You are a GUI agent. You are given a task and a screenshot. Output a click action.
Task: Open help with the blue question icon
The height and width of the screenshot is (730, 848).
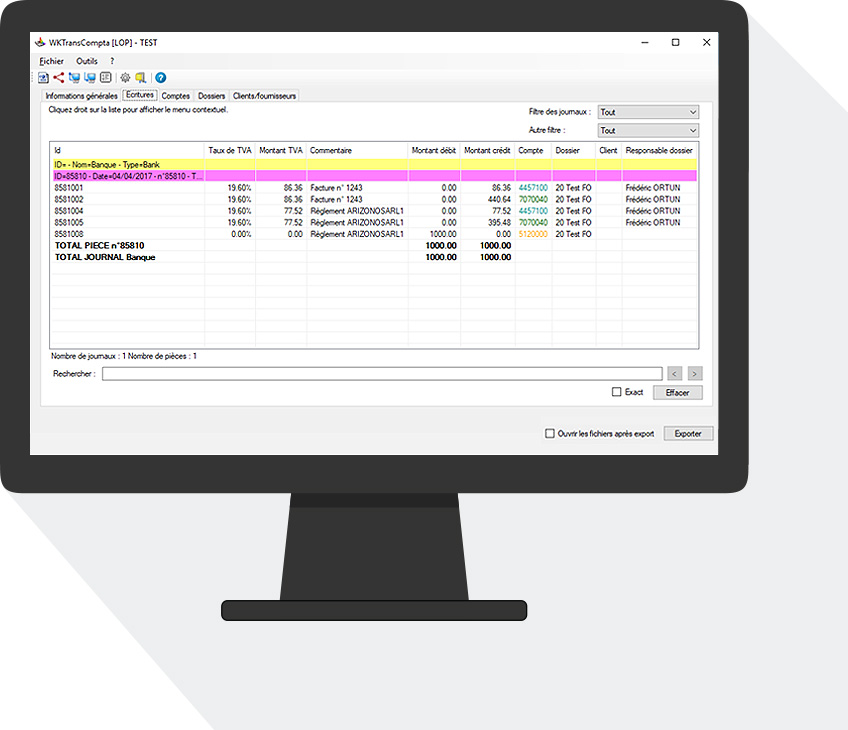[x=161, y=77]
